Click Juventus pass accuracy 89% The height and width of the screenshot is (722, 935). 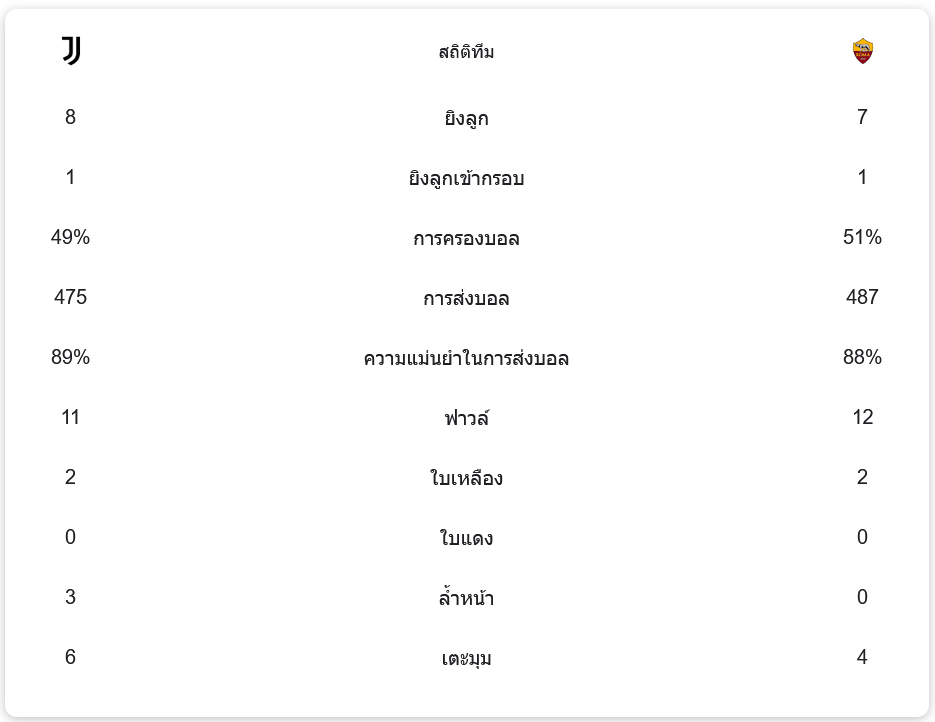[x=70, y=357]
